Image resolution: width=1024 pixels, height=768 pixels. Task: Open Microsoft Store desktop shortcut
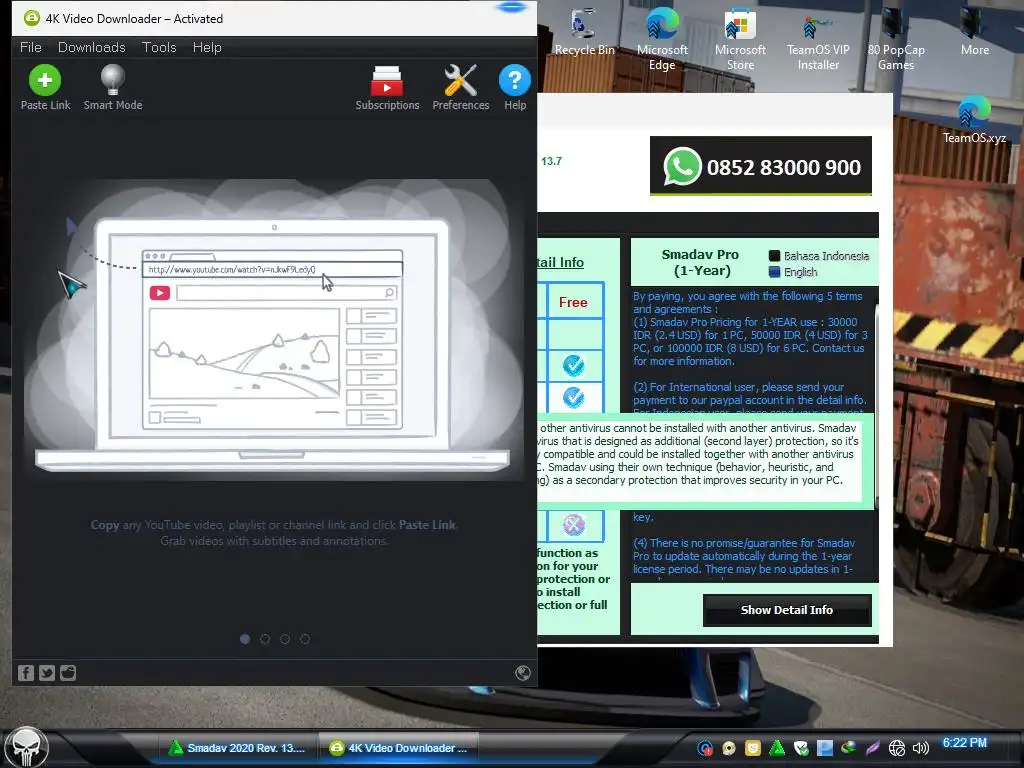[740, 39]
